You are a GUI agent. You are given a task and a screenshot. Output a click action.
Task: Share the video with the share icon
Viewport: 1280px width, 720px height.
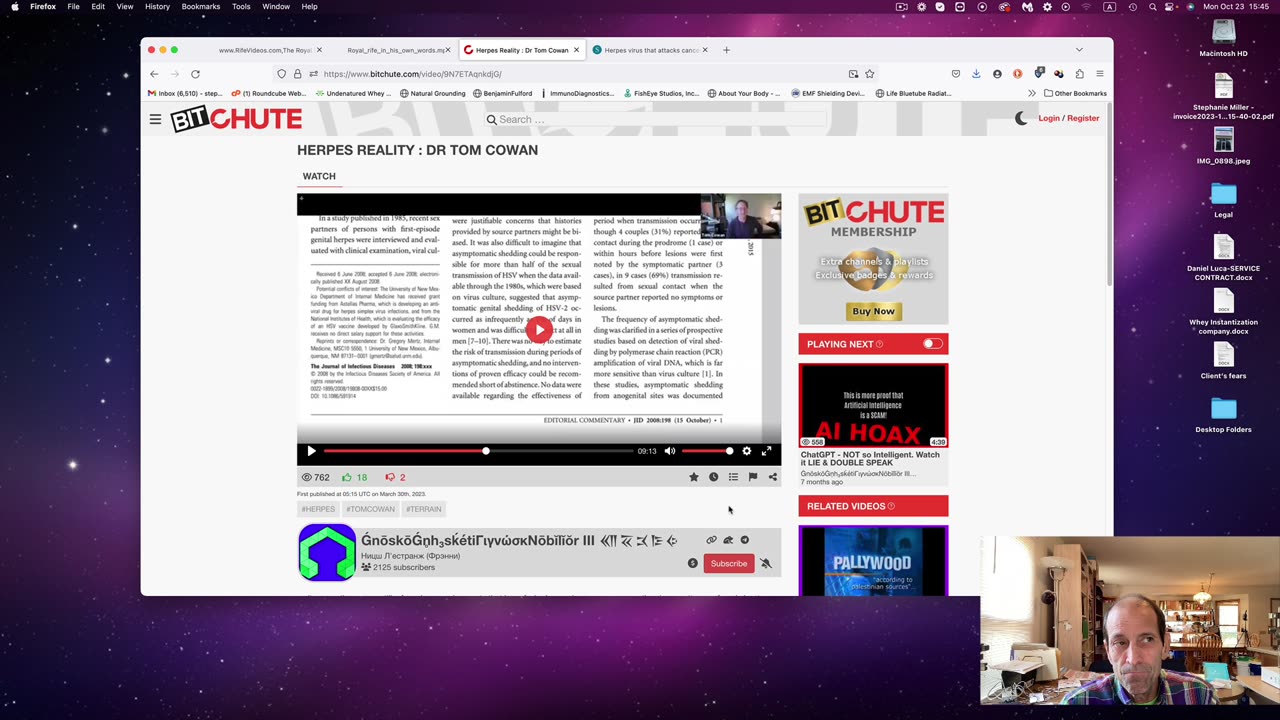tap(772, 477)
